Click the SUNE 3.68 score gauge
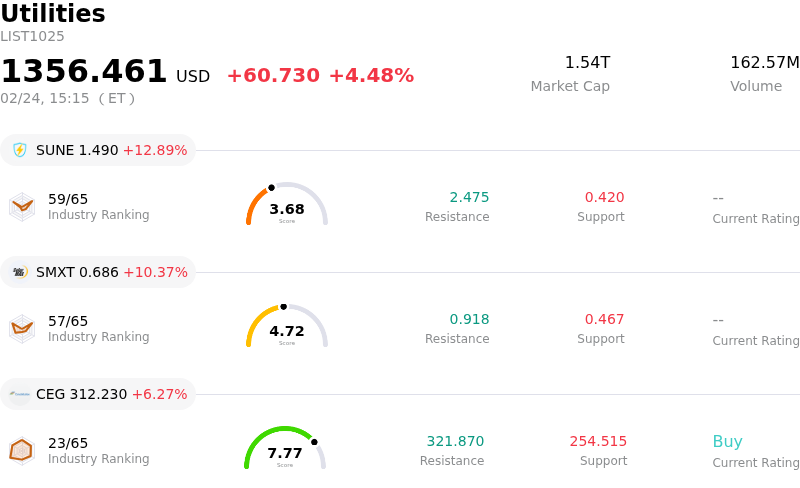 (x=287, y=205)
